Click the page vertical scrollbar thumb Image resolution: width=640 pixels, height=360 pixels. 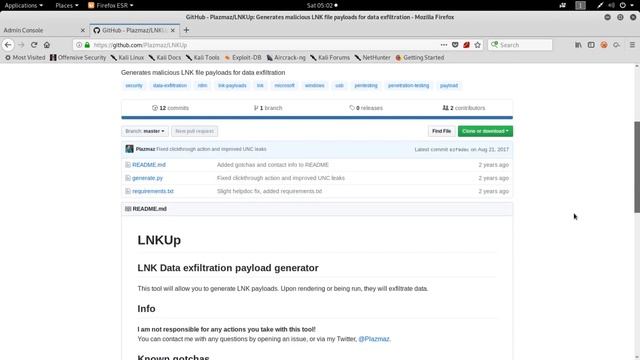(637, 167)
